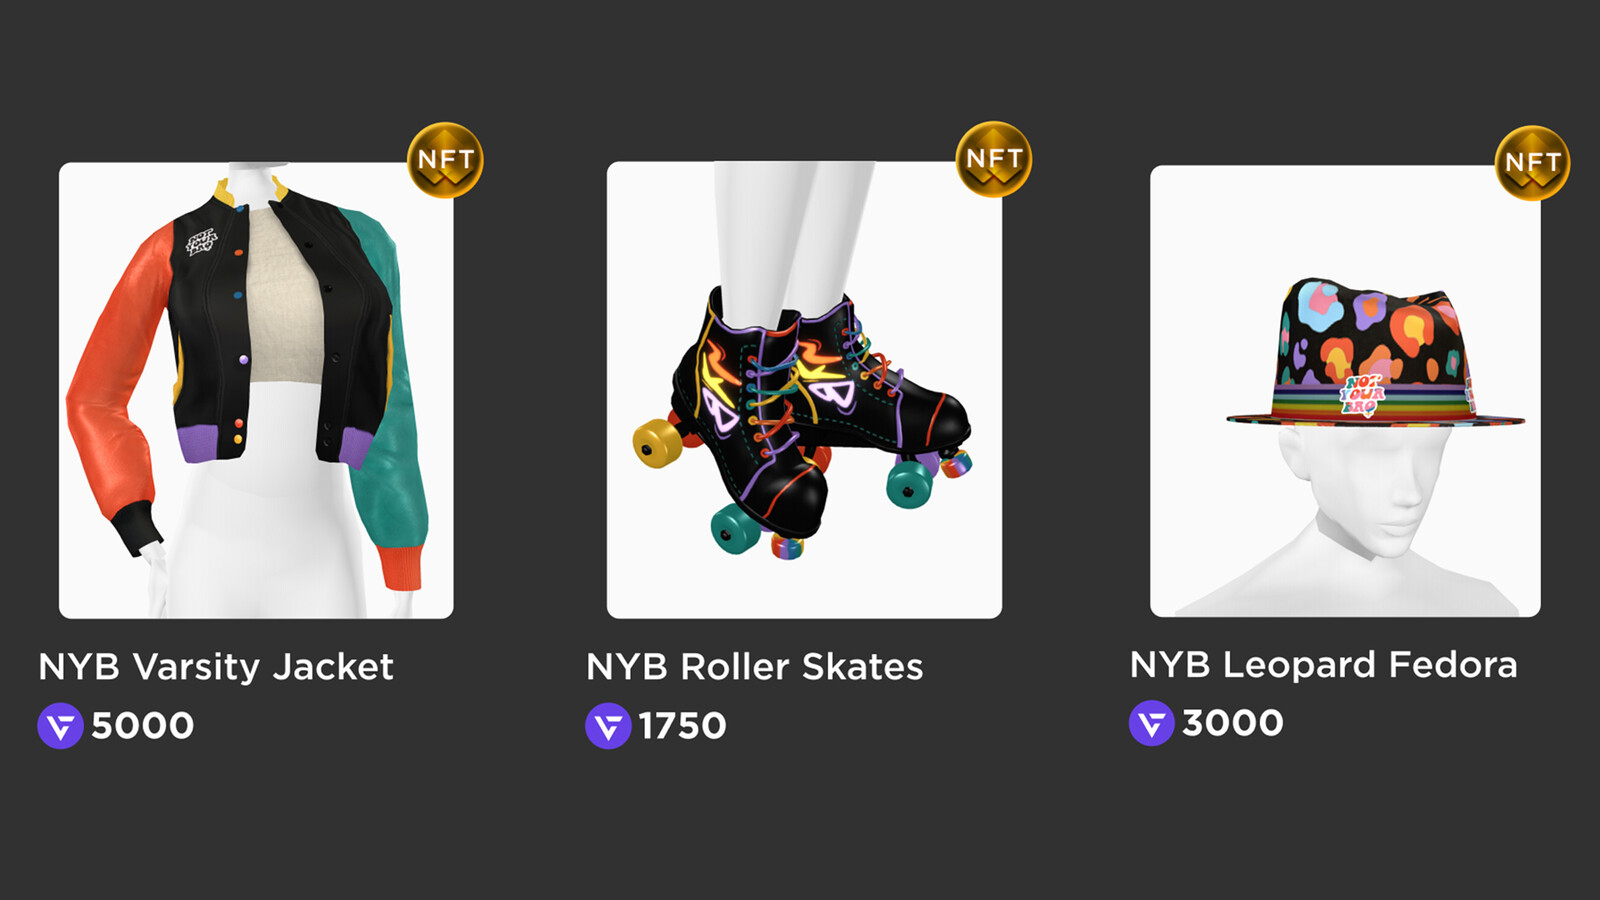Viewport: 1600px width, 900px height.
Task: Open the NYB Leopard Fedora thumbnail
Action: 1345,391
